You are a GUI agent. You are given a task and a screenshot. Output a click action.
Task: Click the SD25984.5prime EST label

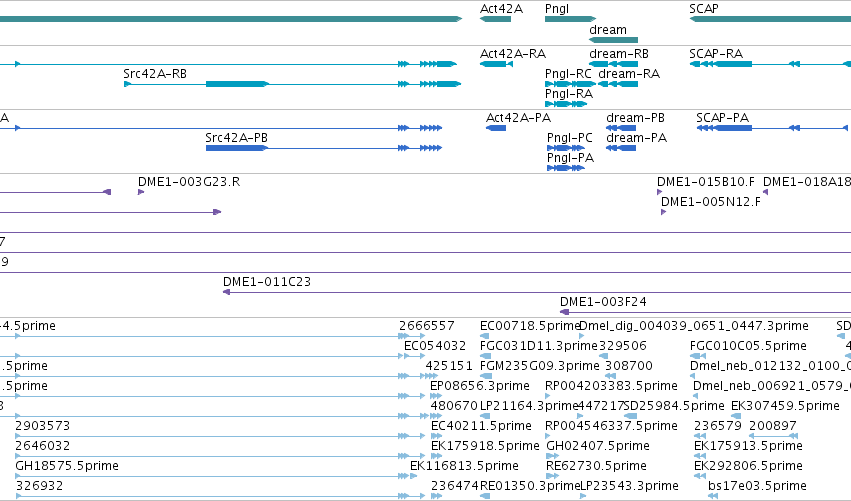(674, 406)
